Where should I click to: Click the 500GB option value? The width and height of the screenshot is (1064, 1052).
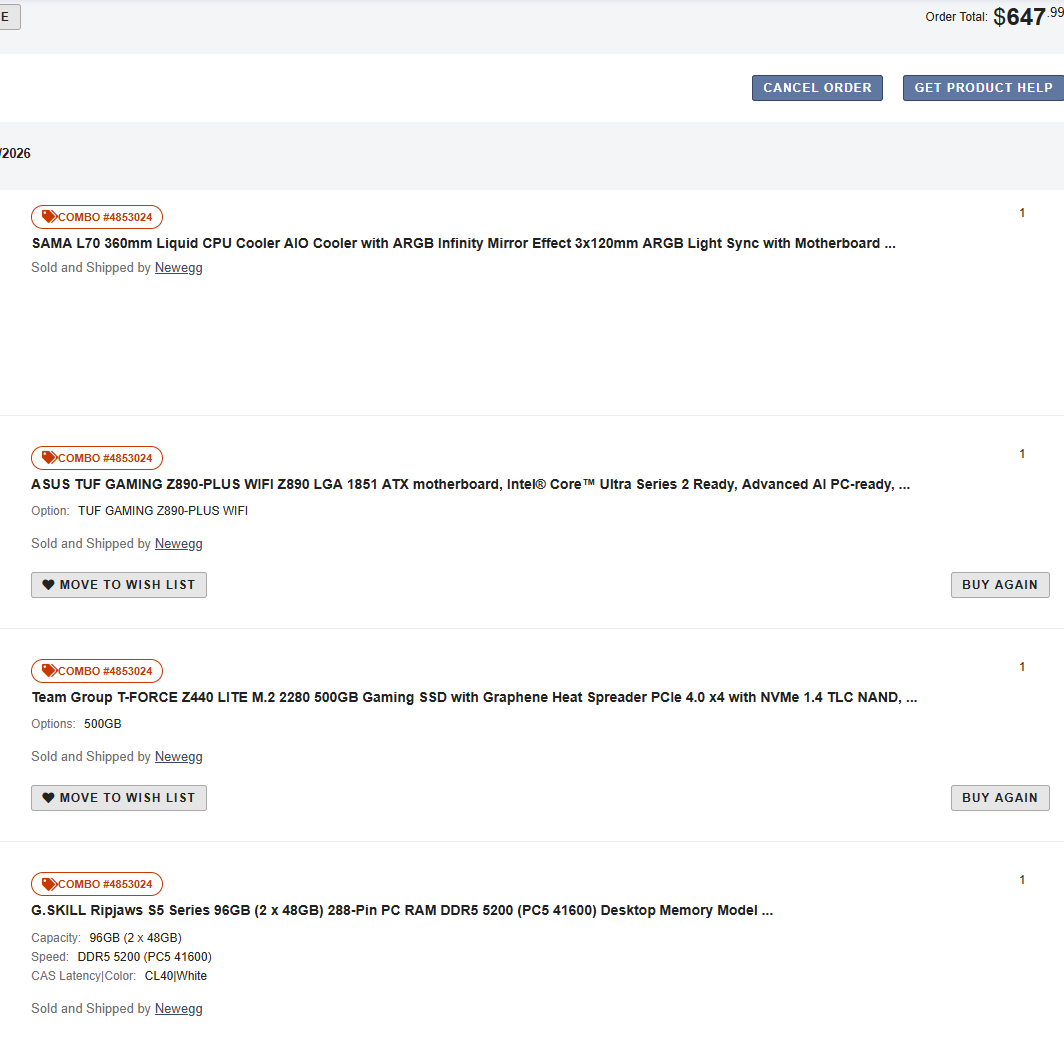[102, 724]
